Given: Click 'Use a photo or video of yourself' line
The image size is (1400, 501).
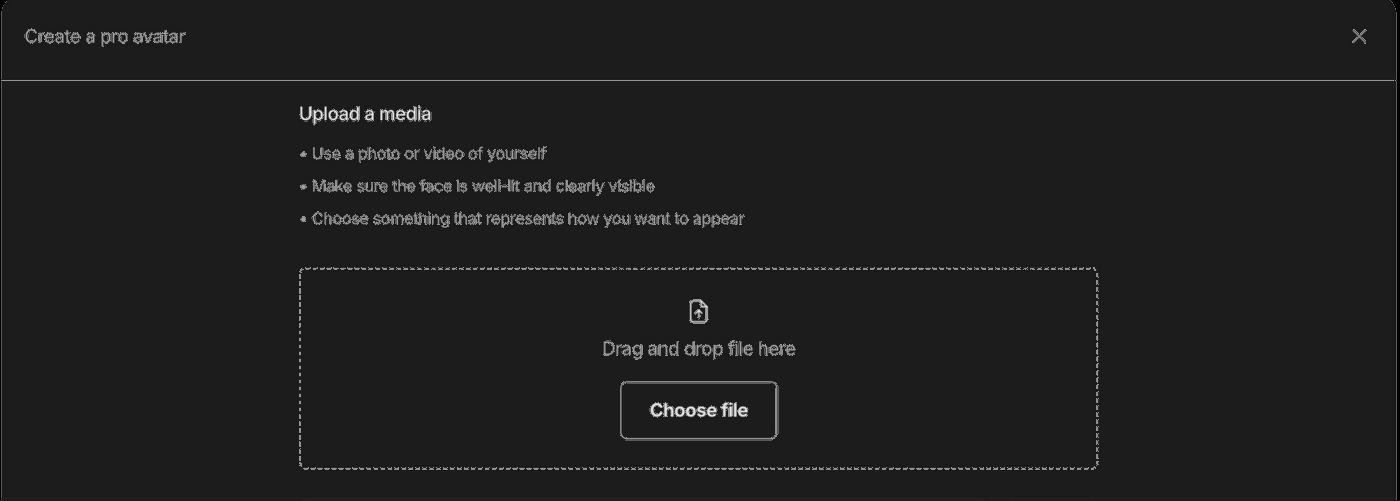Looking at the screenshot, I should click(428, 154).
